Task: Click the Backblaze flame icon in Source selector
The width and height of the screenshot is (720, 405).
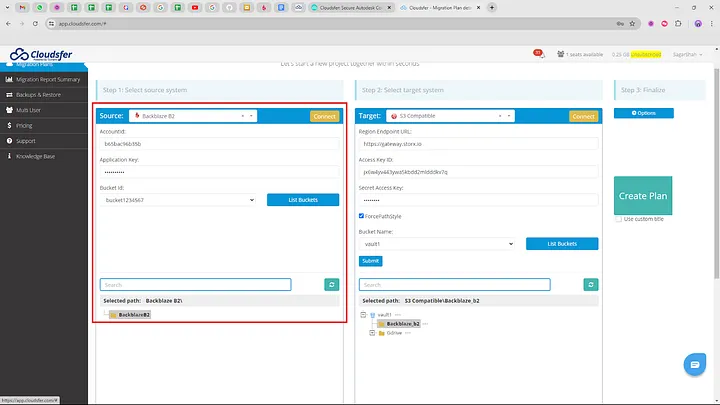Action: pyautogui.click(x=137, y=116)
